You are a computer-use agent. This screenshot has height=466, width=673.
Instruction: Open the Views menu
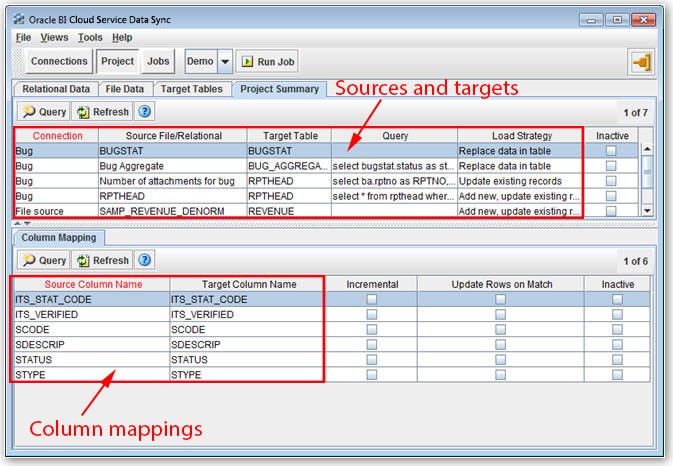54,38
